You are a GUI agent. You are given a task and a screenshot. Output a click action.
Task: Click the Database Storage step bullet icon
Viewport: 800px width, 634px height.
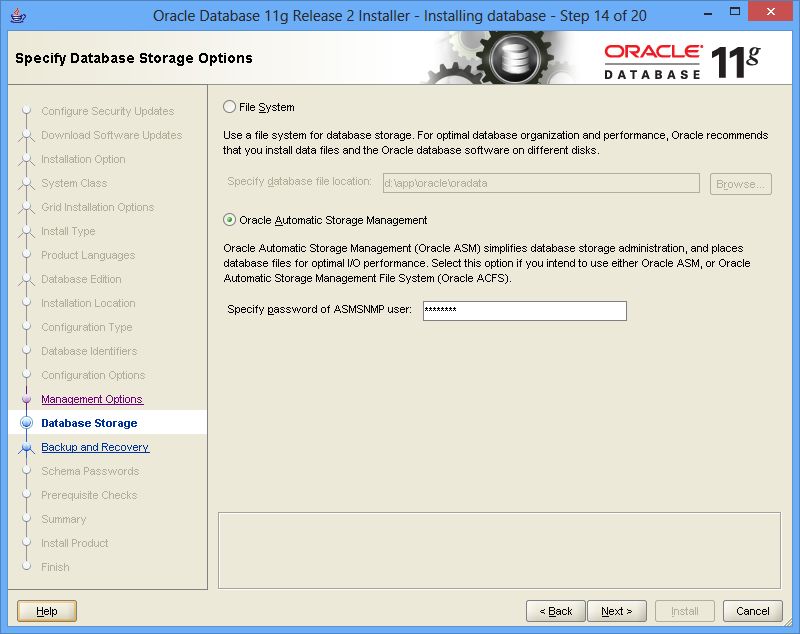point(27,422)
